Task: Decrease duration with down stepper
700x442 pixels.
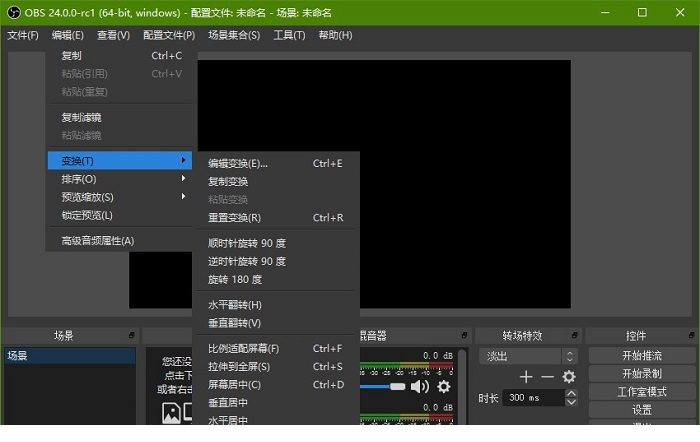Action: click(571, 402)
